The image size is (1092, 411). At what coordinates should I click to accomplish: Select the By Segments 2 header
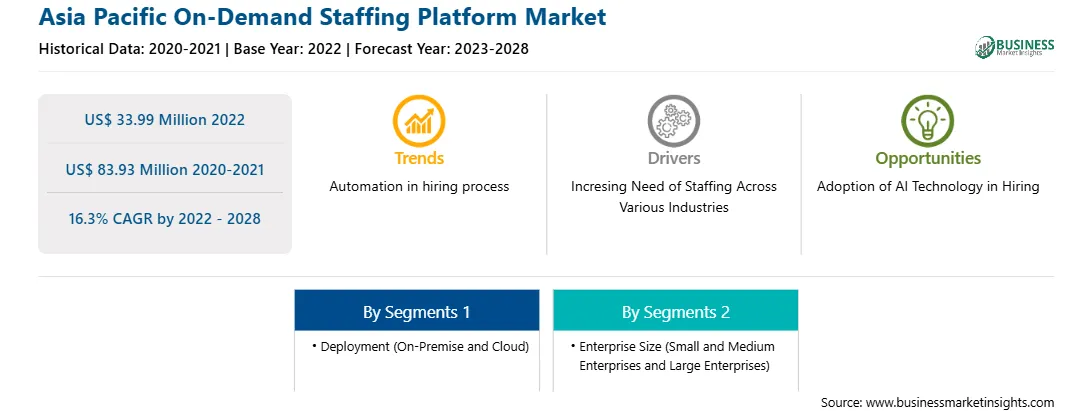click(676, 311)
